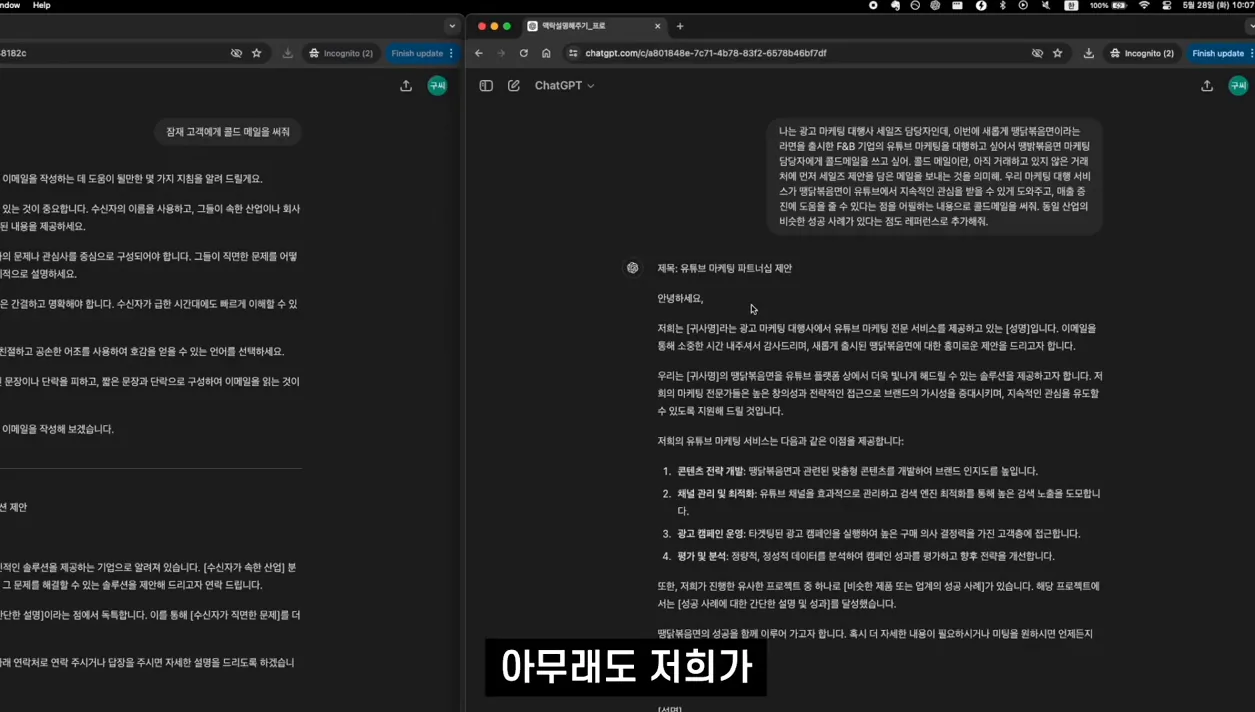Screen dimensions: 1255x712
Task: Share the conversation in left window
Action: (406, 86)
